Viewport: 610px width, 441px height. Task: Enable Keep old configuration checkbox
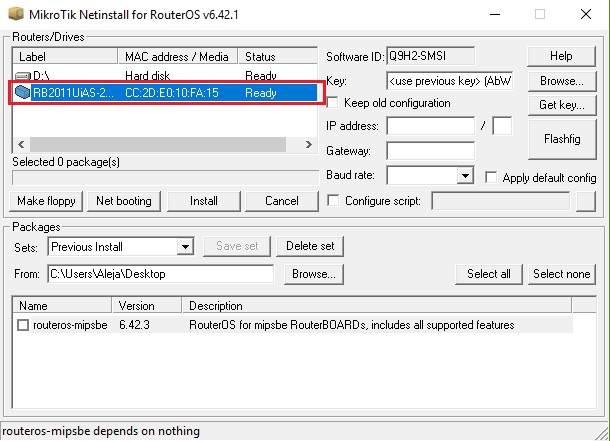(x=332, y=103)
